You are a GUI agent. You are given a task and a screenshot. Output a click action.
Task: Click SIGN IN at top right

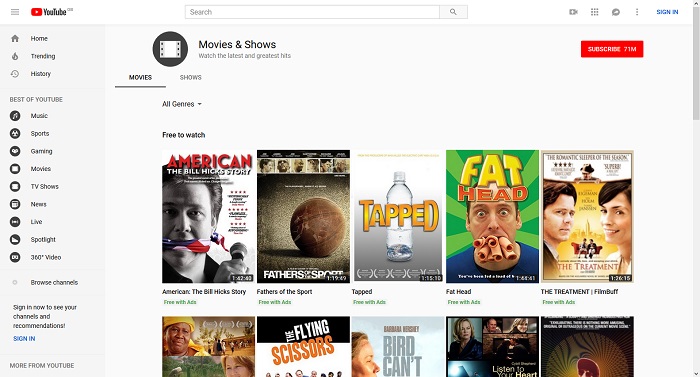pos(667,12)
